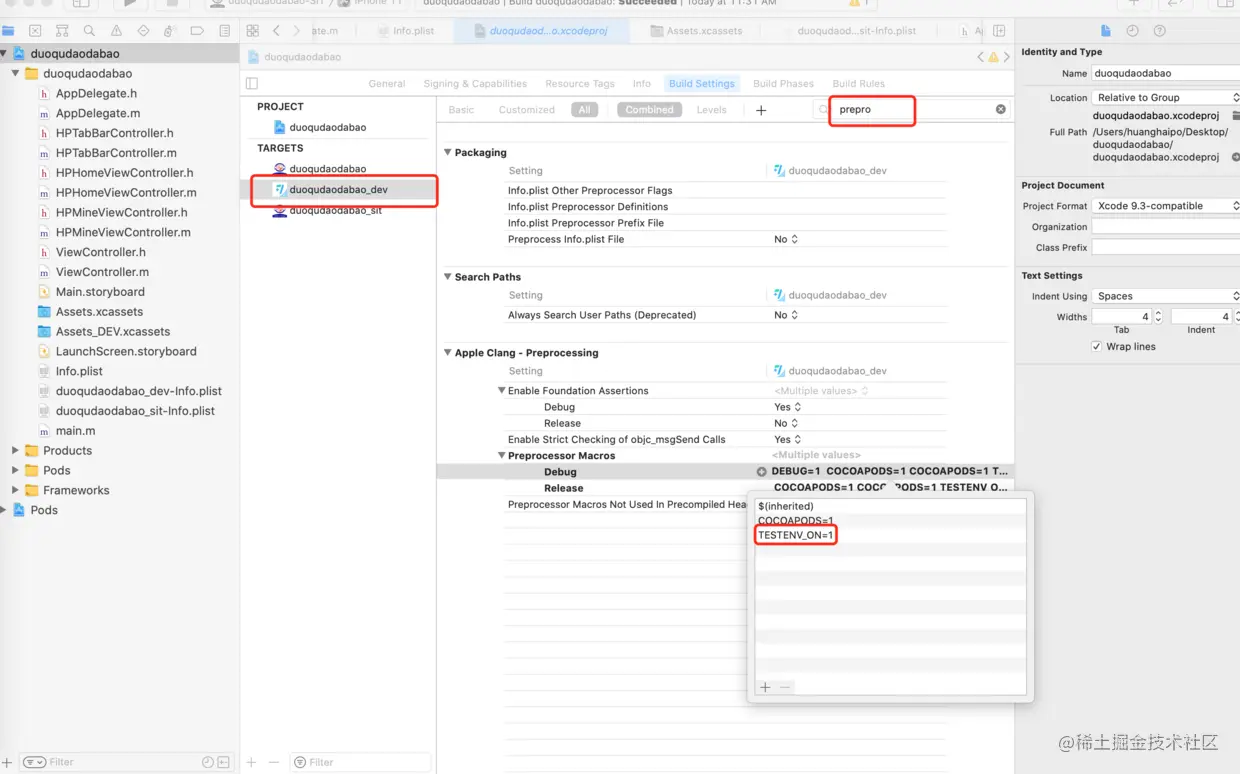This screenshot has width=1240, height=774.
Task: Show the Symbol navigator
Action: (62, 31)
